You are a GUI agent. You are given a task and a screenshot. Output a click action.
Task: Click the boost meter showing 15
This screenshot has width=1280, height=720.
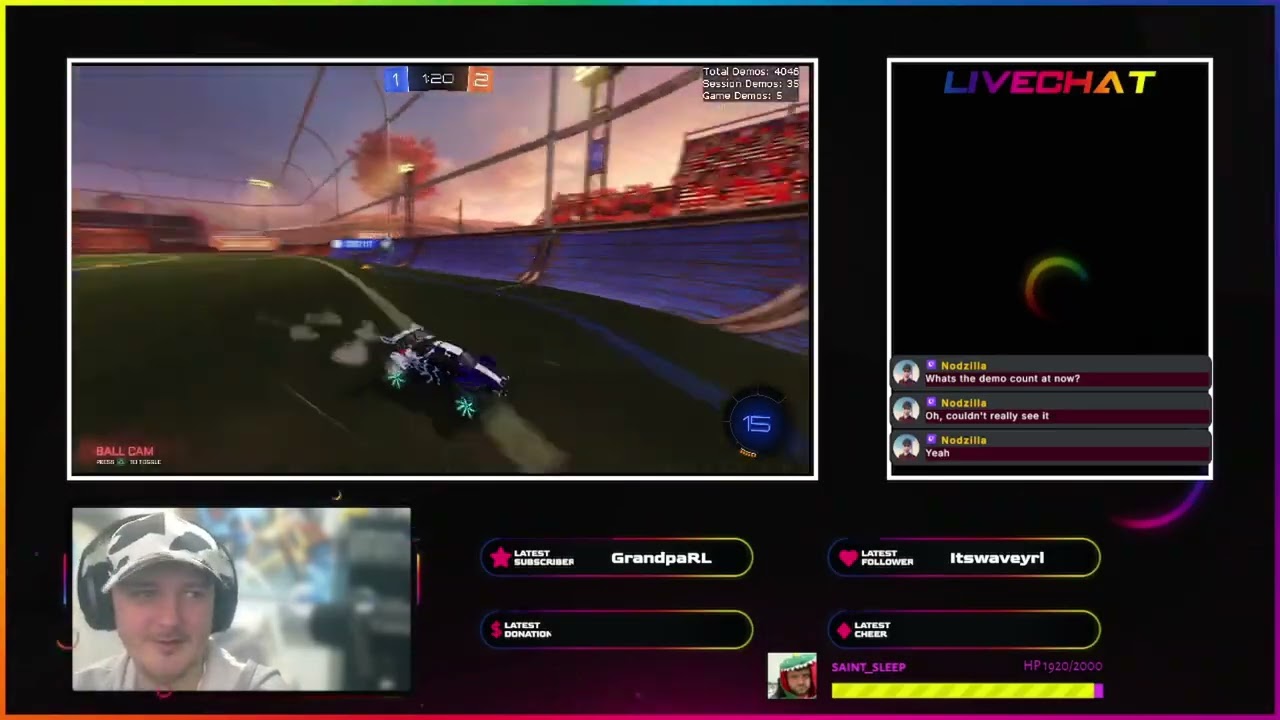tap(757, 425)
